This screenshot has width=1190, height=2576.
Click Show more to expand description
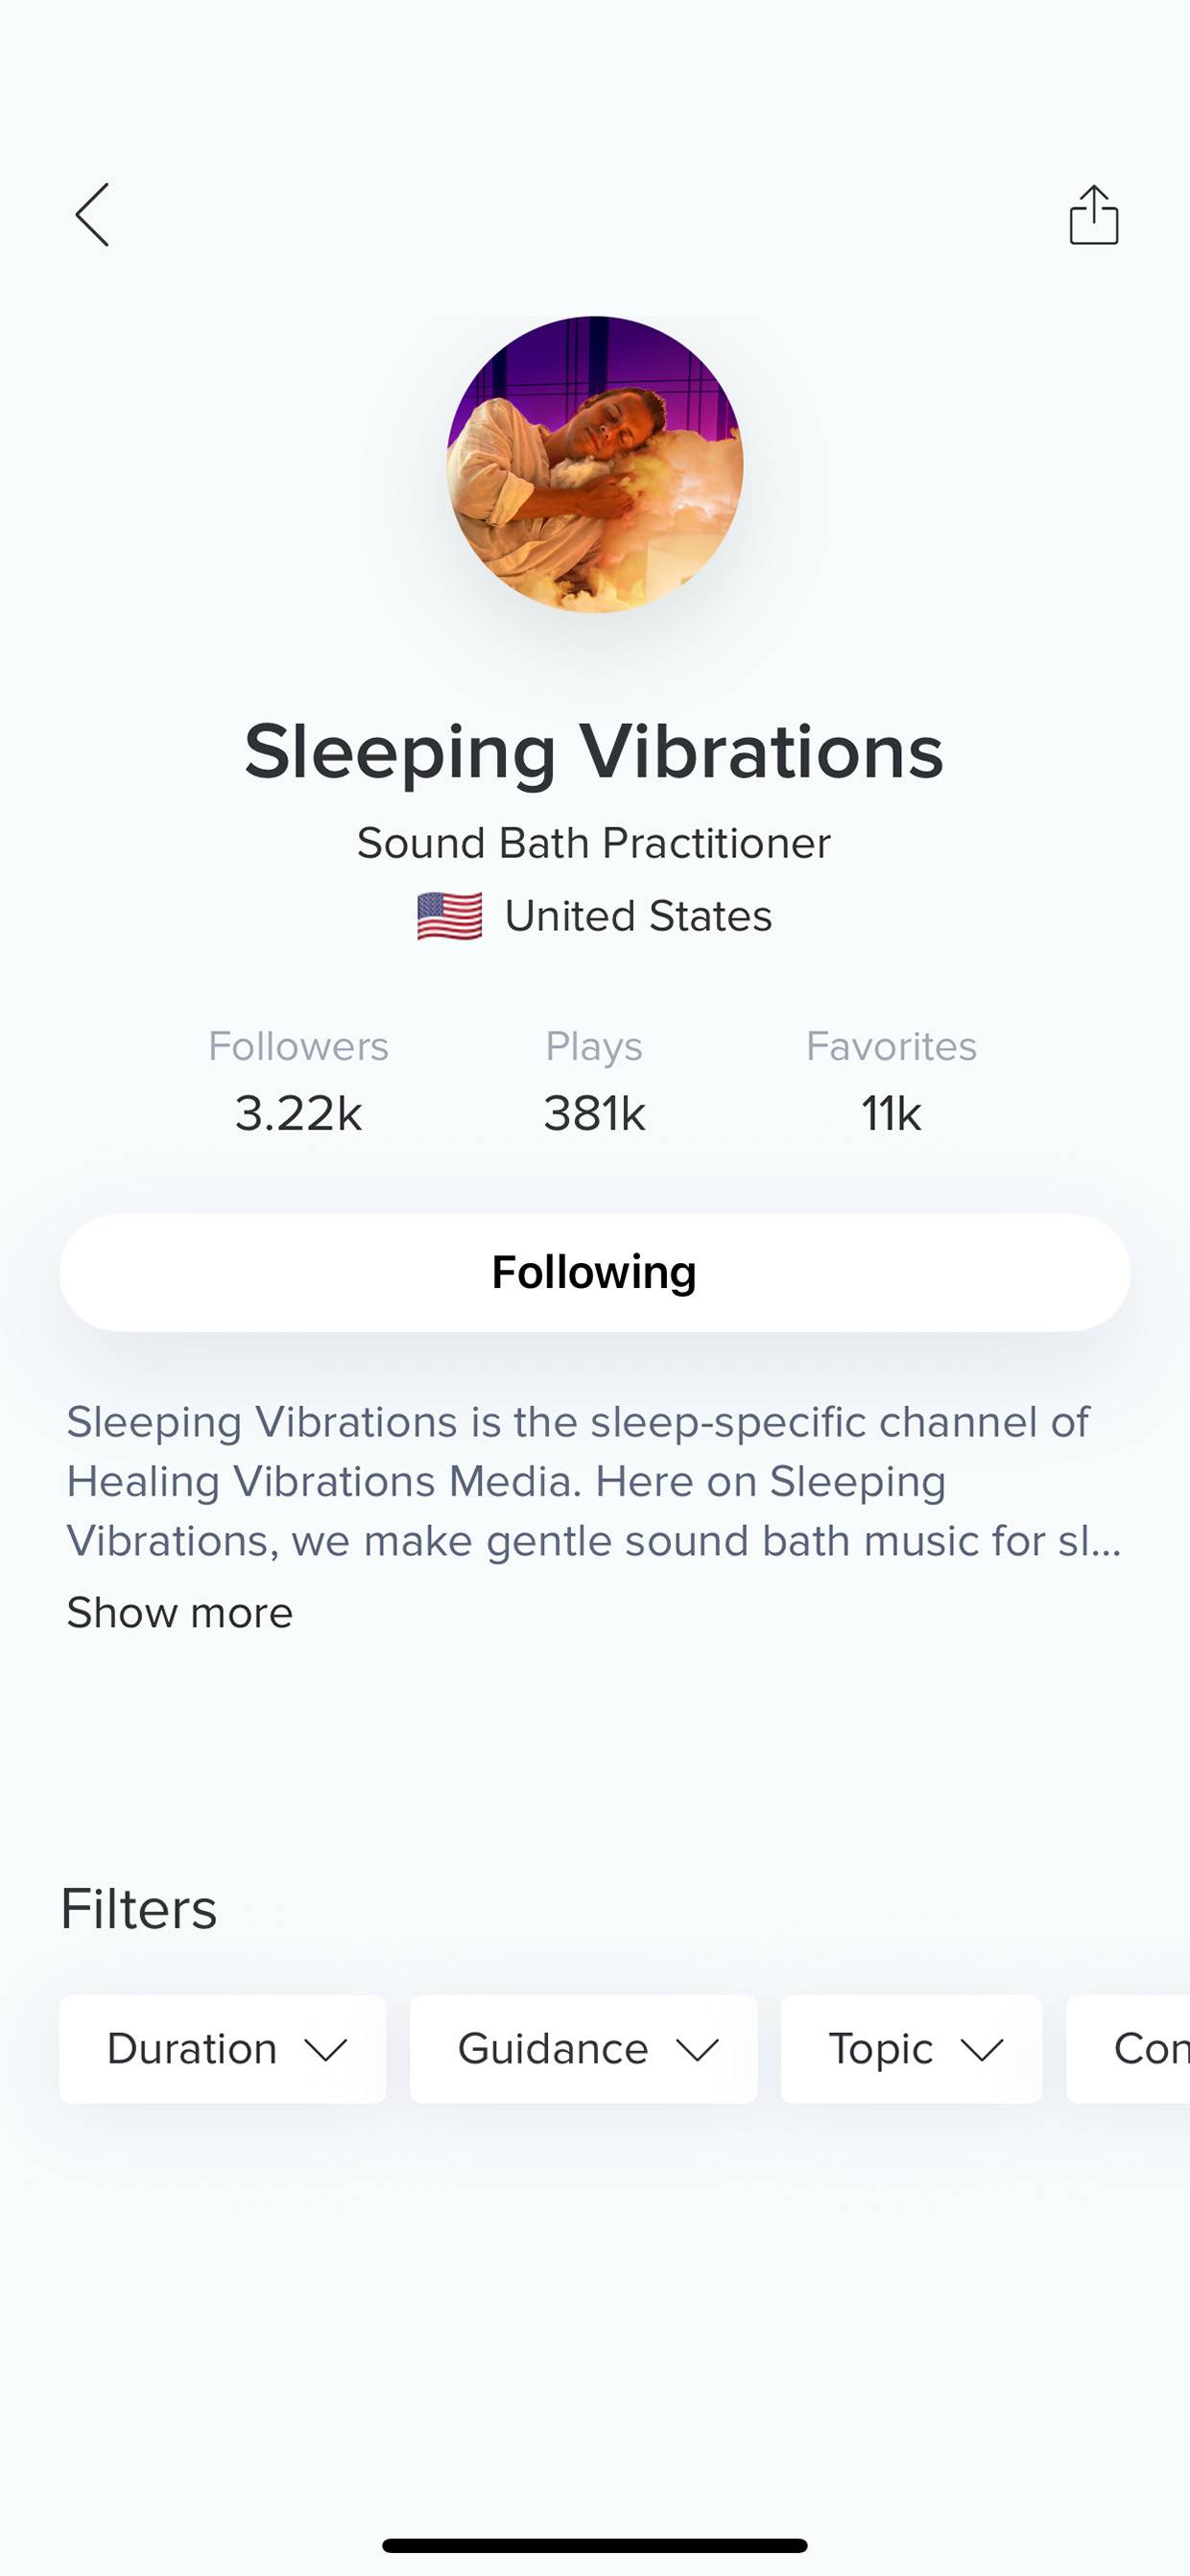pos(180,1612)
